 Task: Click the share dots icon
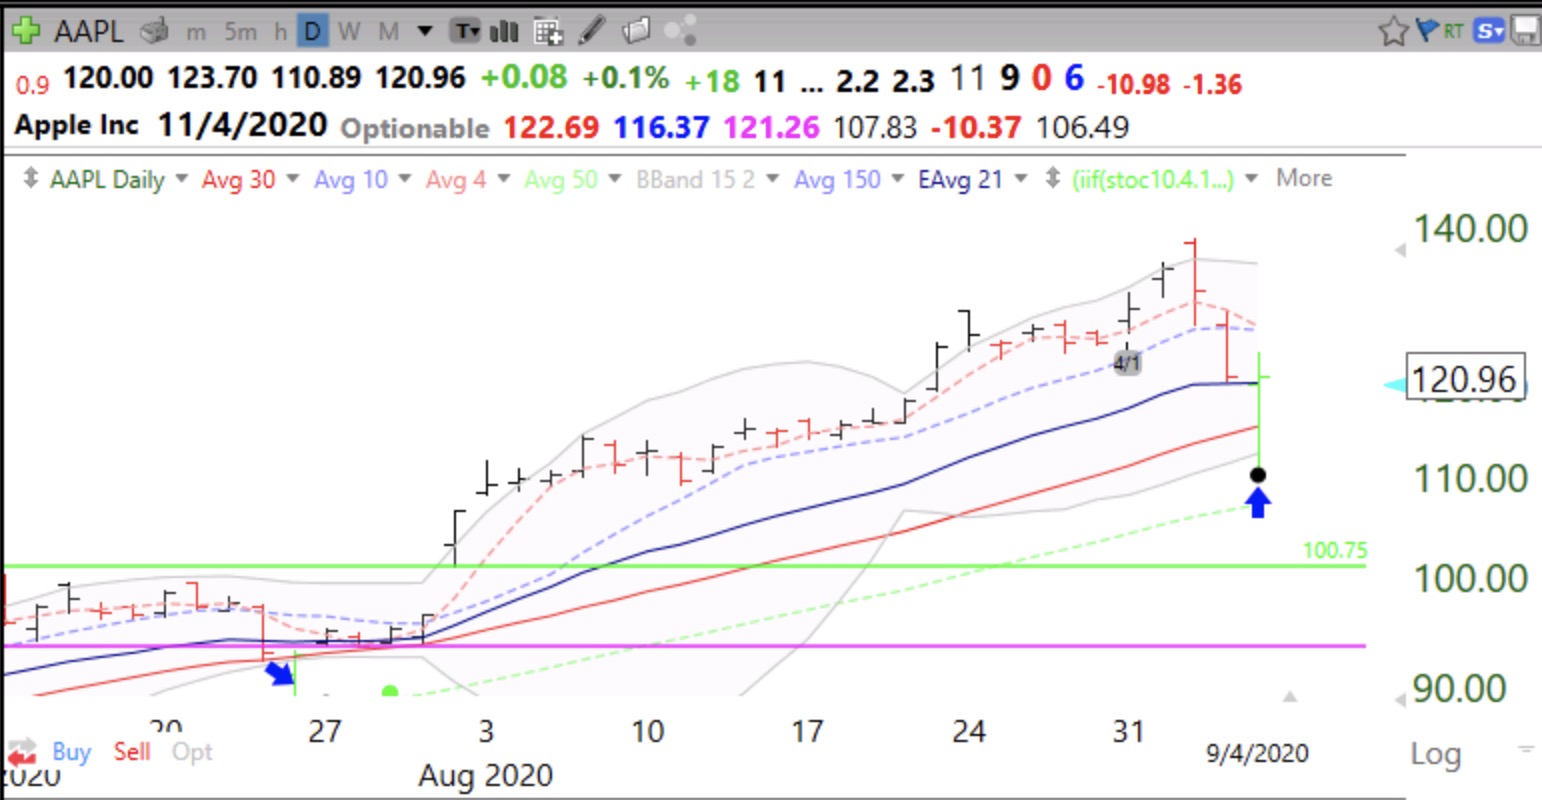(x=680, y=32)
